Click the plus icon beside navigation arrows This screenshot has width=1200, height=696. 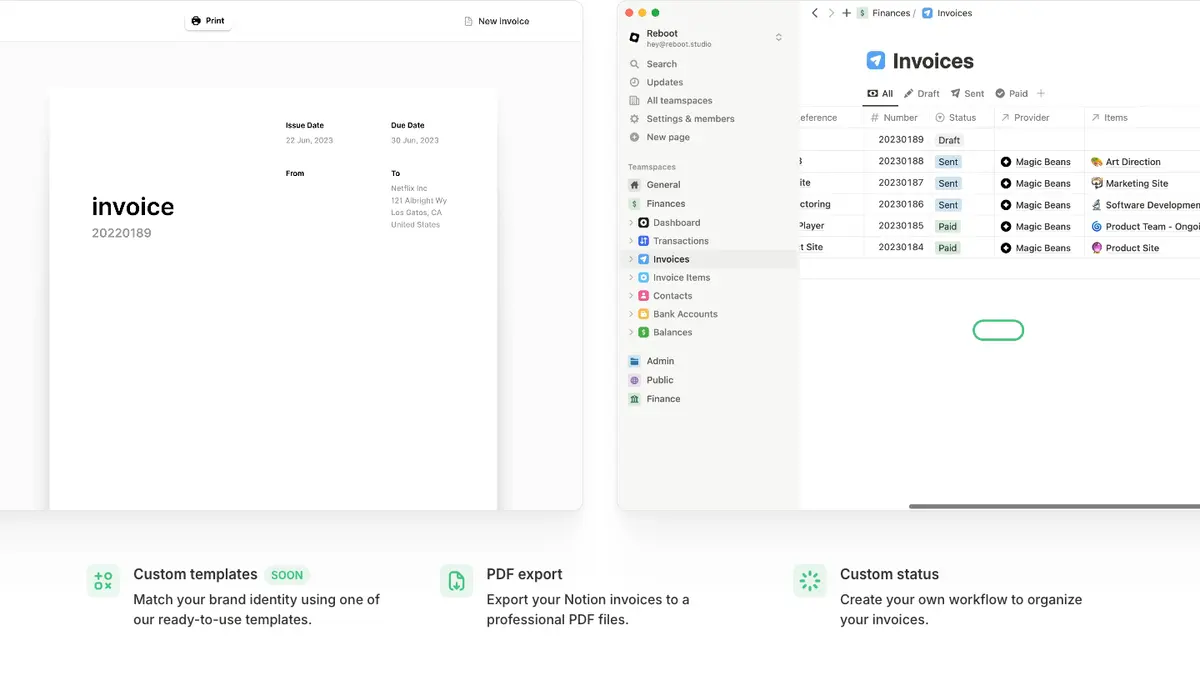pos(846,13)
